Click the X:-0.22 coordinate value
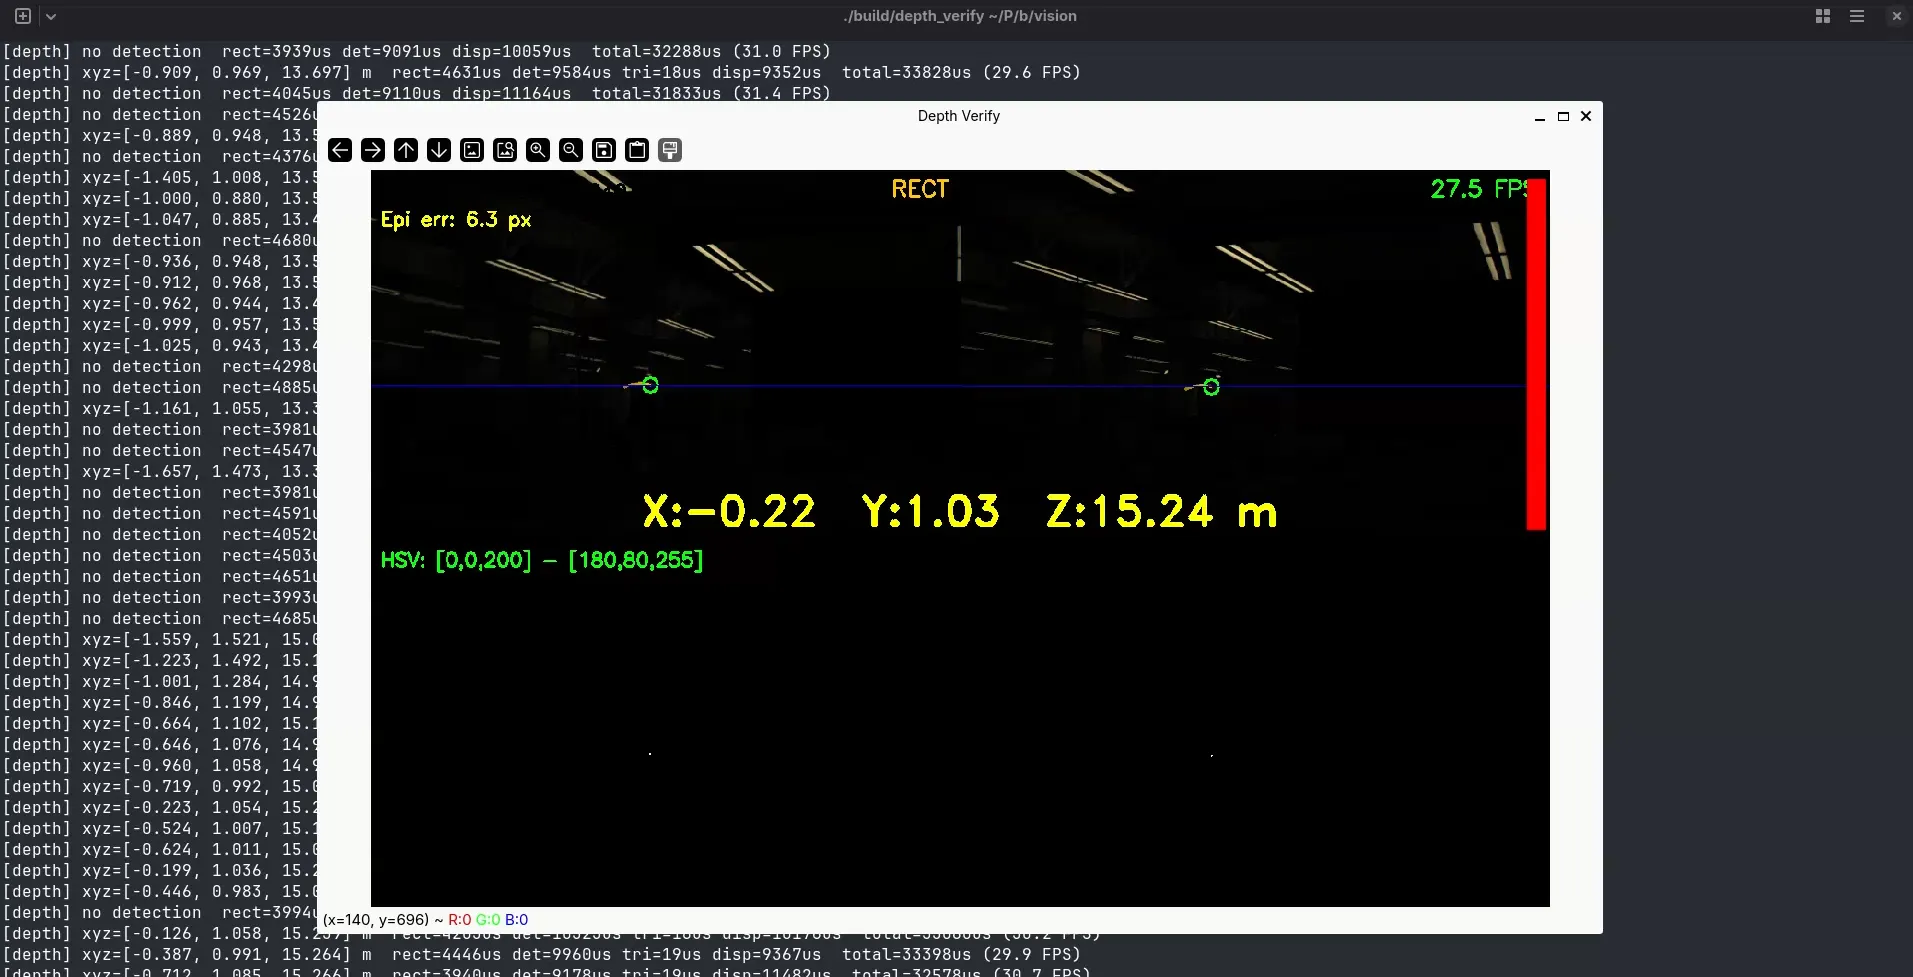The width and height of the screenshot is (1913, 977). coord(729,512)
